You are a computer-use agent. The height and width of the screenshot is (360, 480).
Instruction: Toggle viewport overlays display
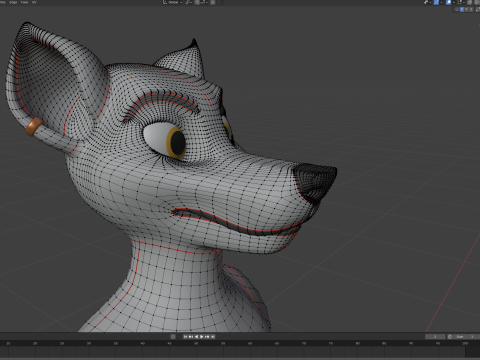point(448,2)
